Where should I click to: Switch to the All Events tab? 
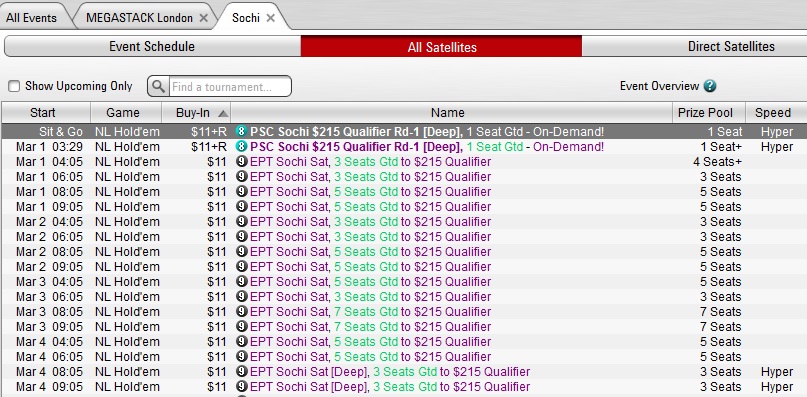31,18
